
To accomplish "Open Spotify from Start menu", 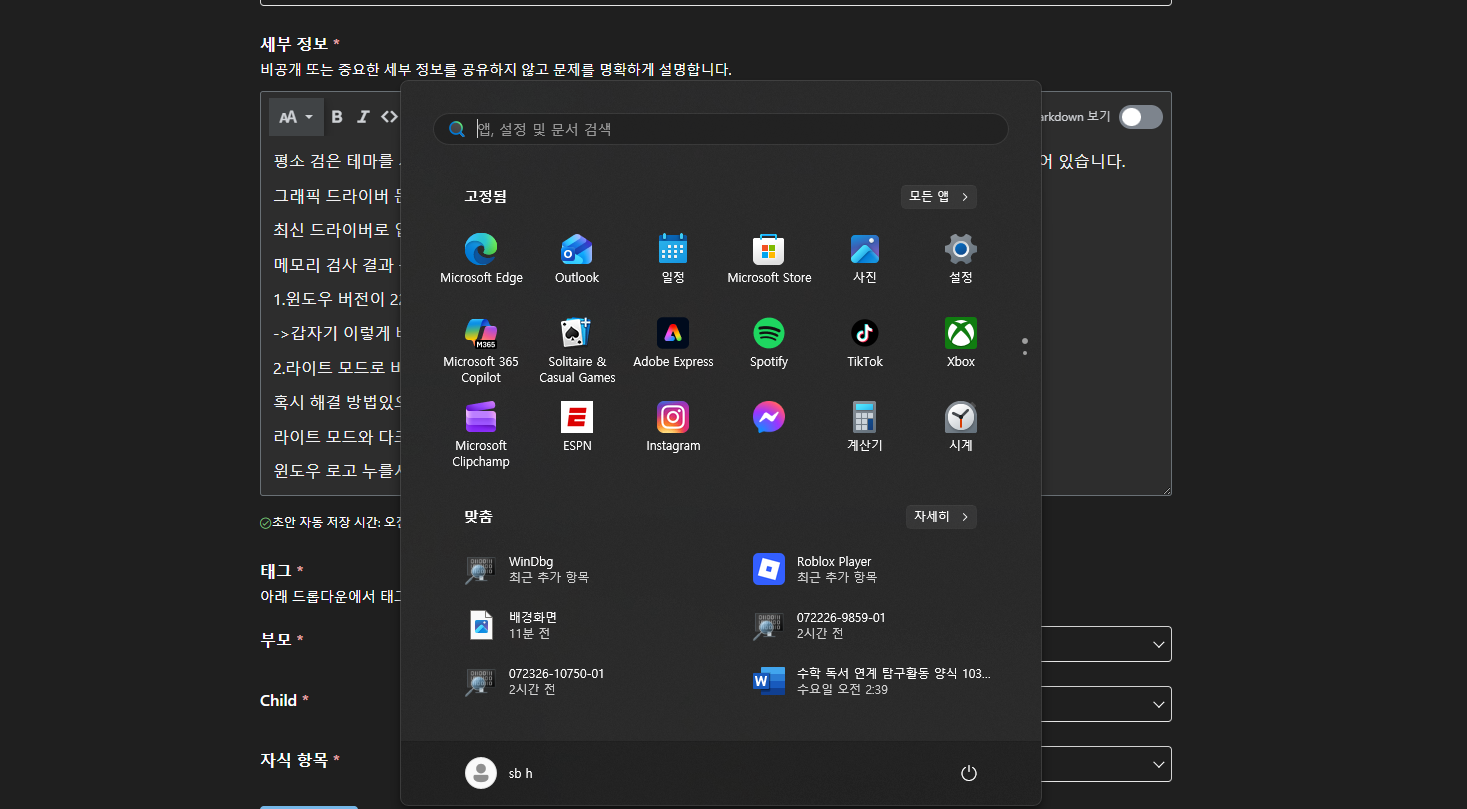I will pyautogui.click(x=769, y=343).
